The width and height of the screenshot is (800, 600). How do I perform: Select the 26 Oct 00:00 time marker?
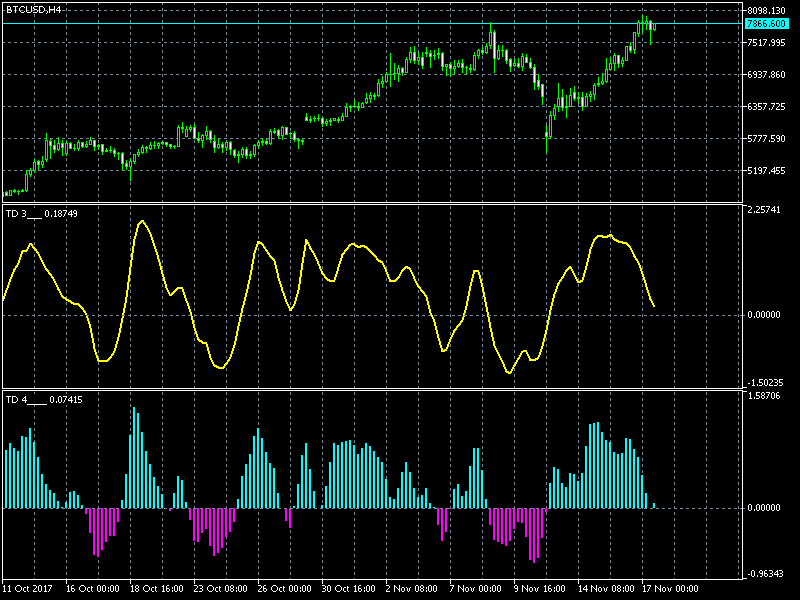[284, 589]
